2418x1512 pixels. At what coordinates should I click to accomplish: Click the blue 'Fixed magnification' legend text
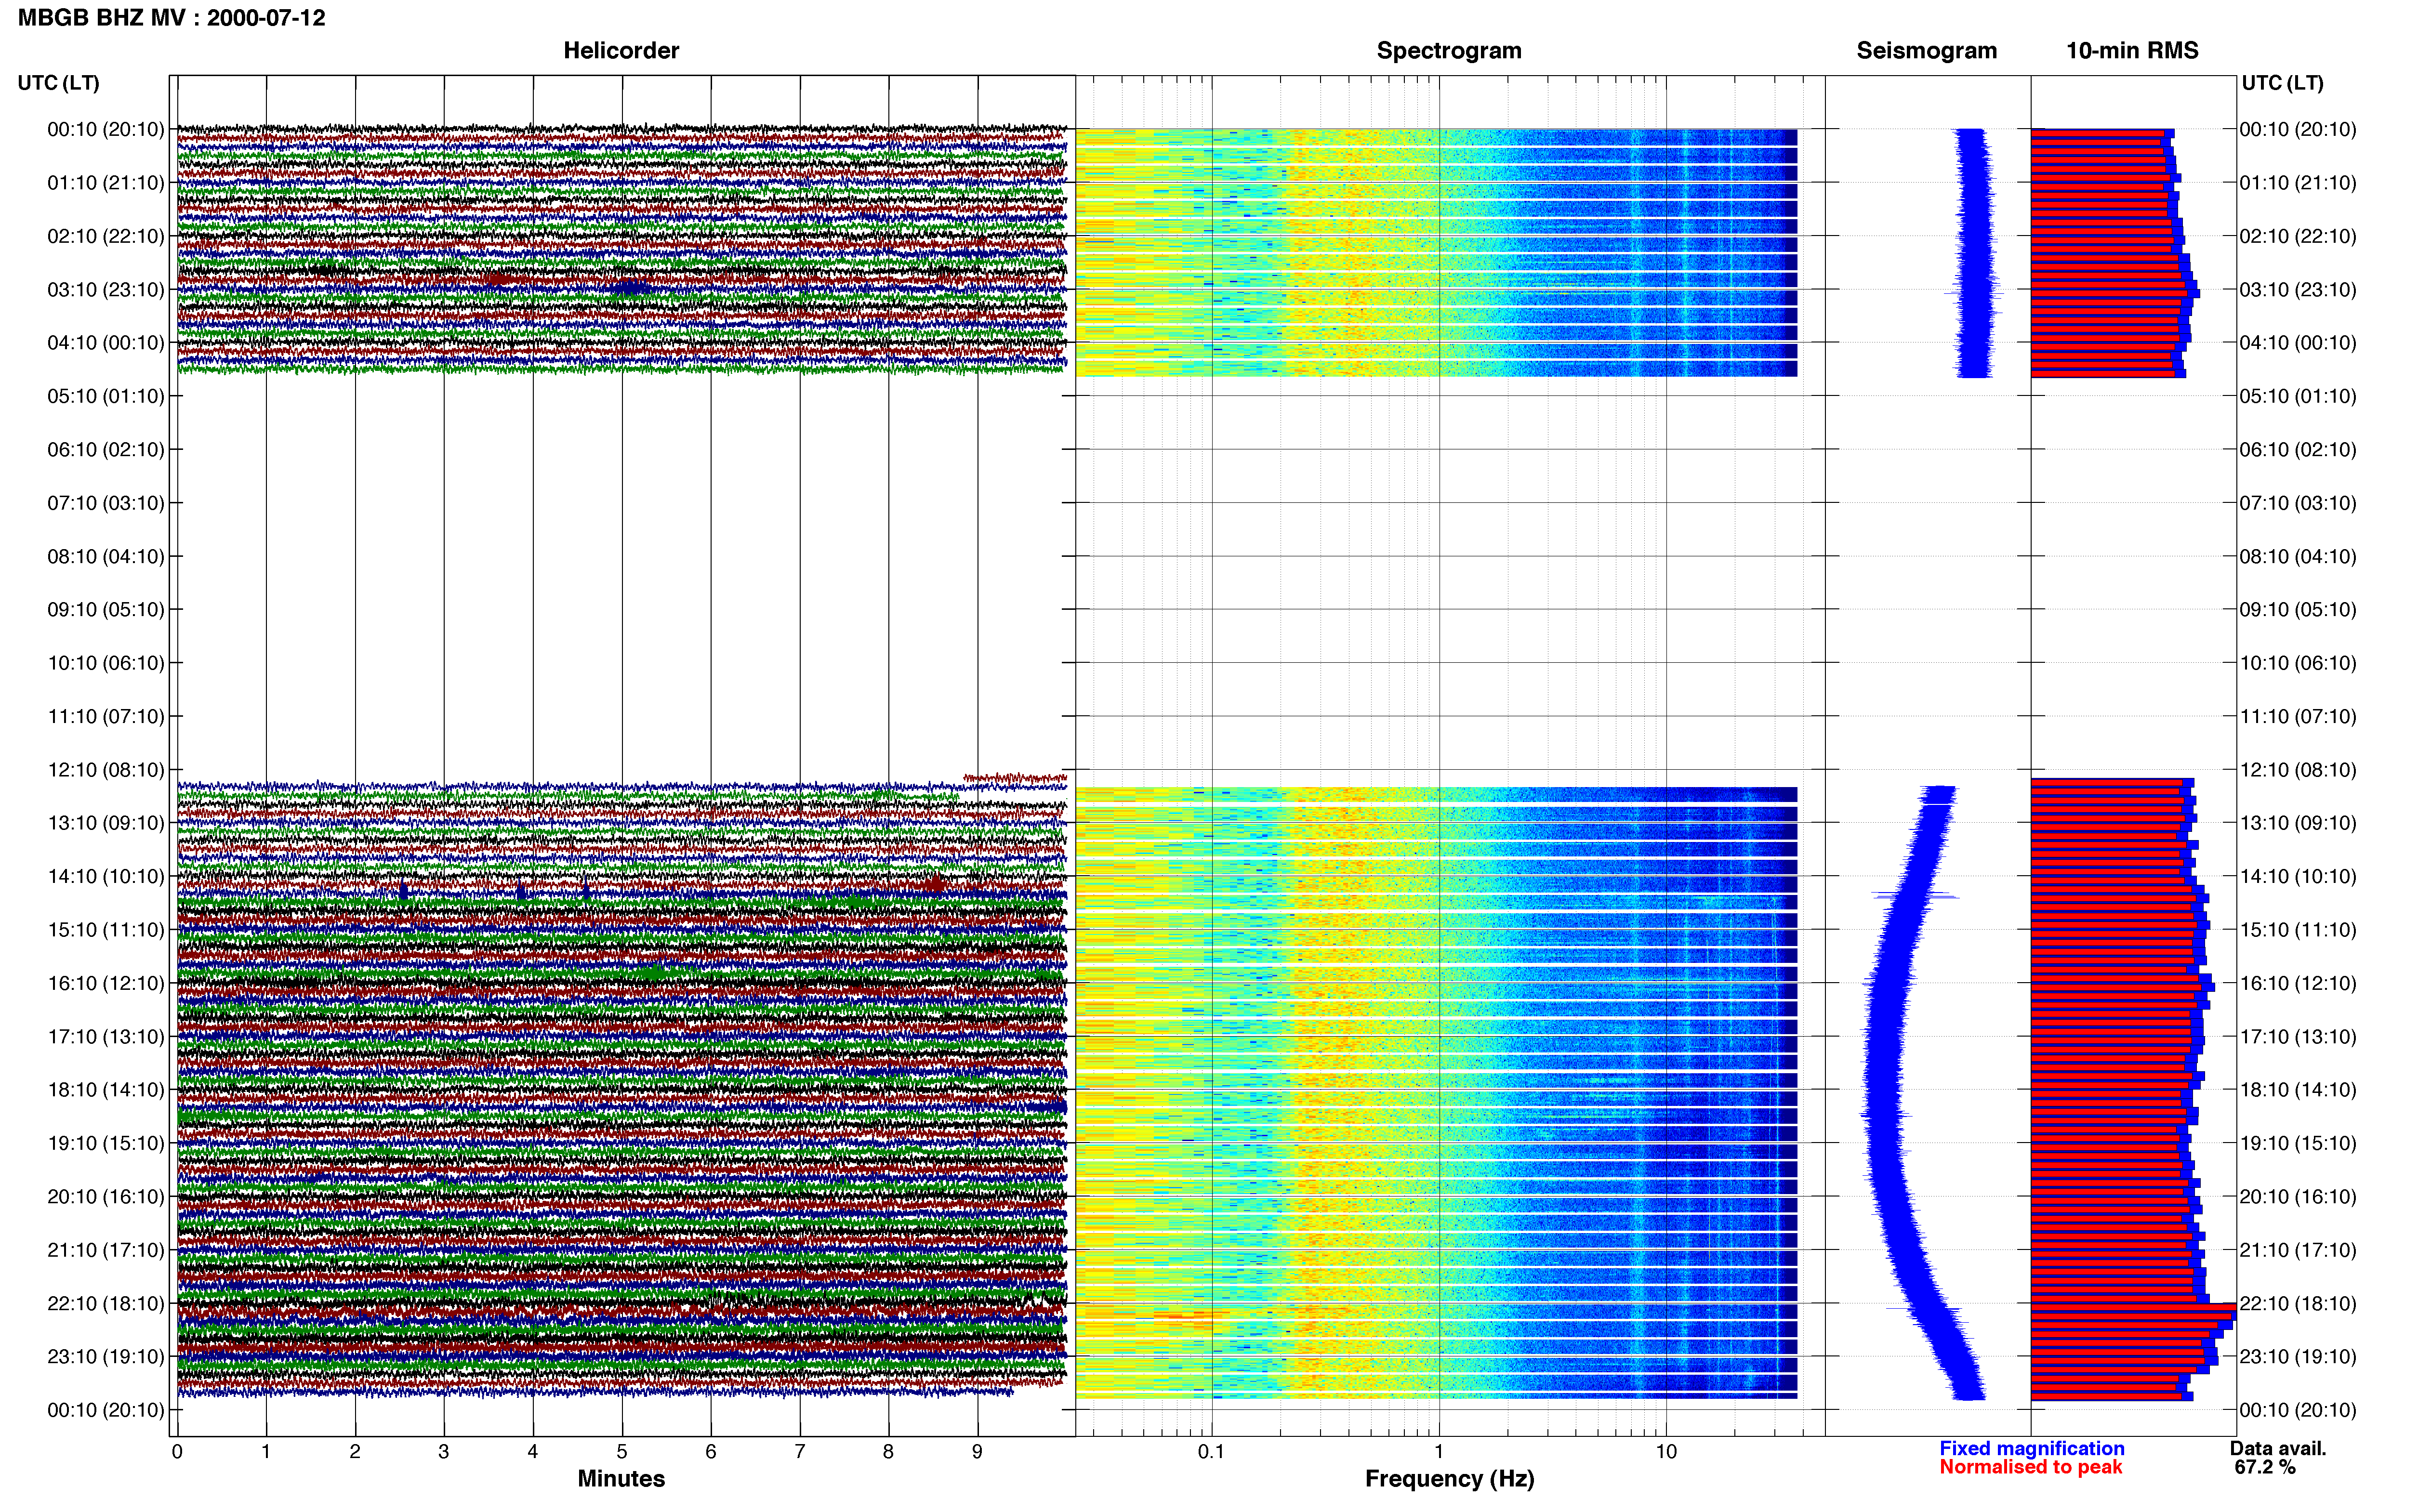pyautogui.click(x=2032, y=1449)
